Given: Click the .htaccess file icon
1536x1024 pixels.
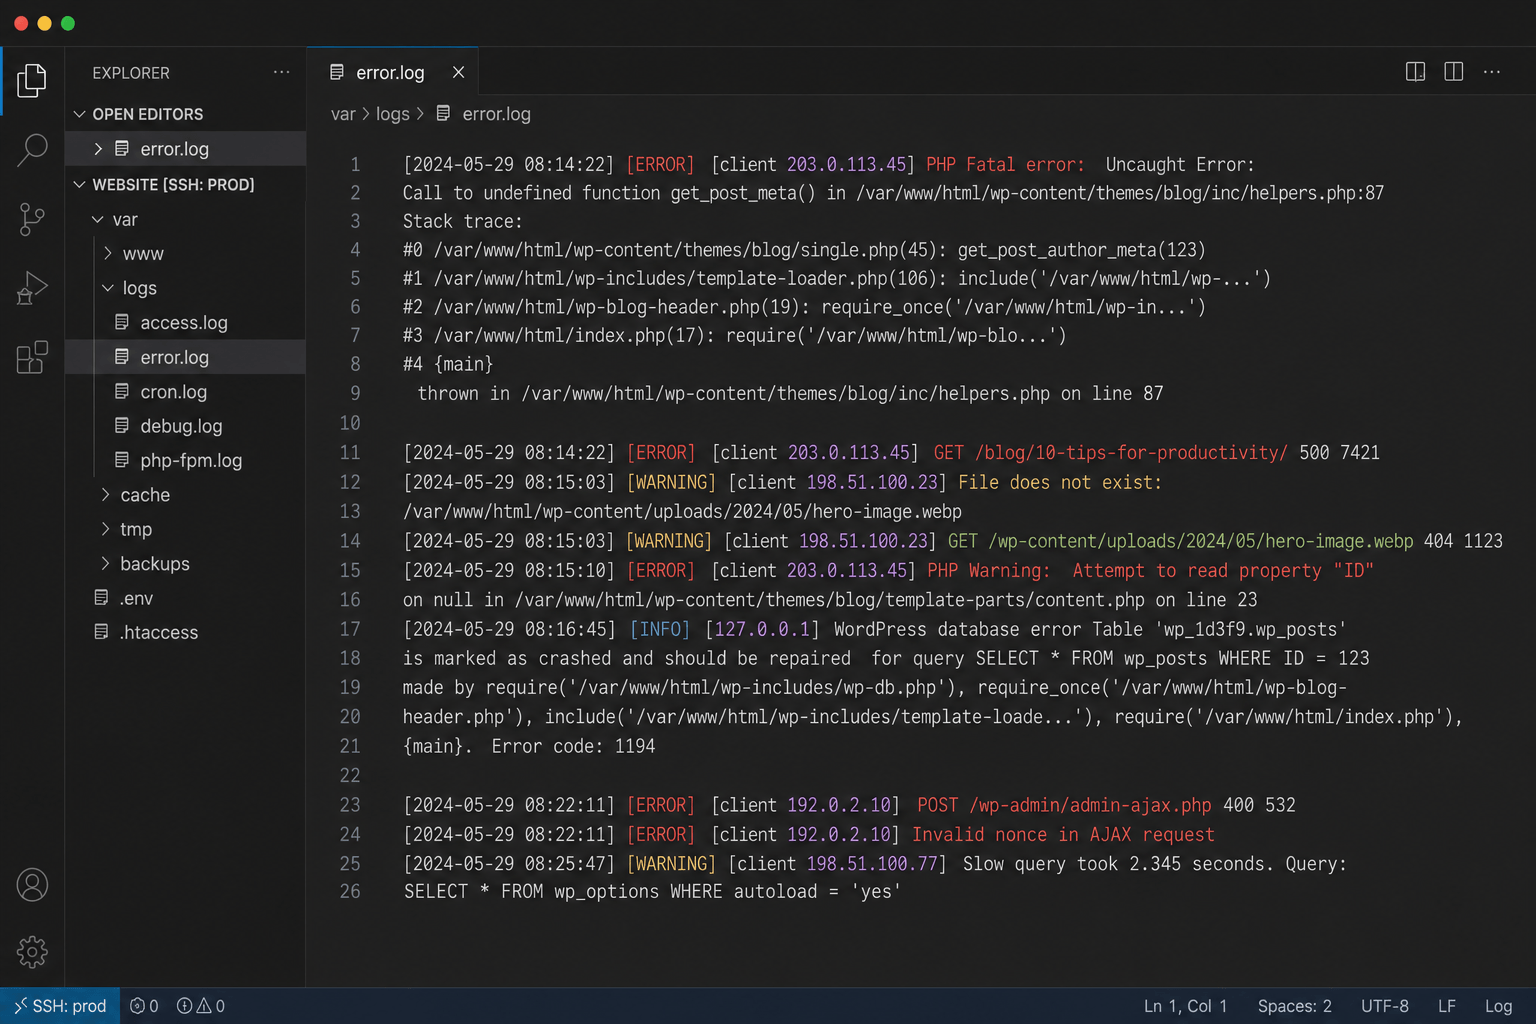Looking at the screenshot, I should coord(101,632).
